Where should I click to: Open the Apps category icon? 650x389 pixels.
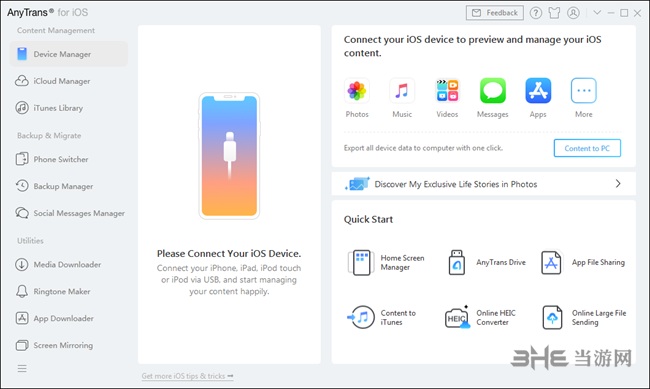pyautogui.click(x=538, y=90)
